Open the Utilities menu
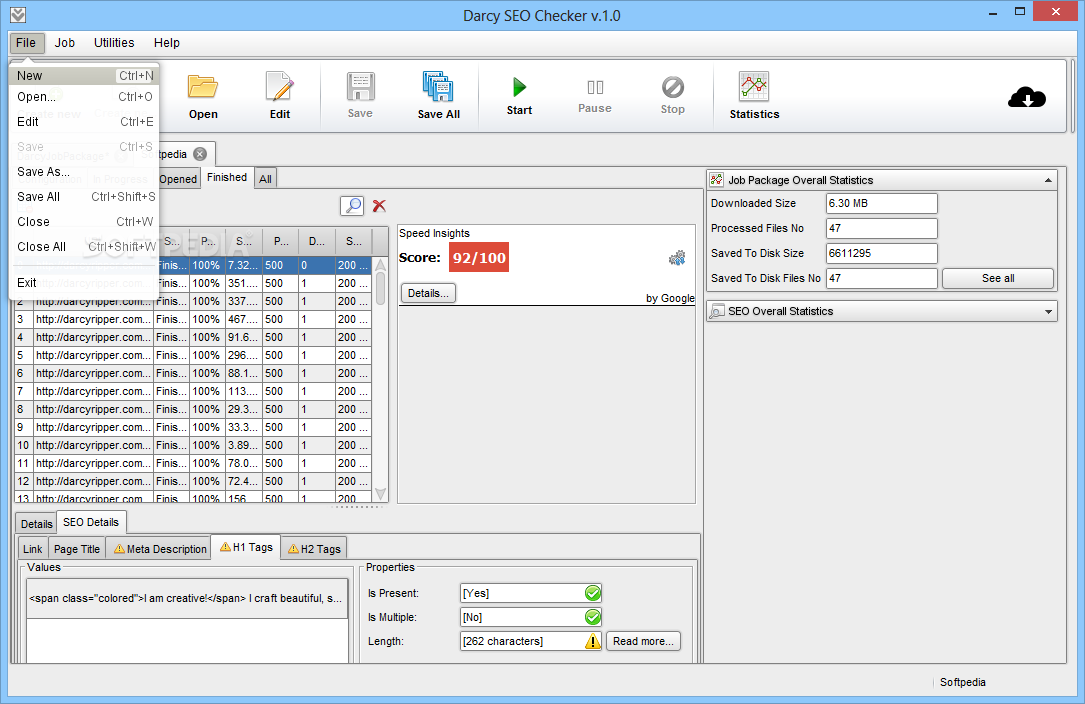The width and height of the screenshot is (1085, 704). coord(114,43)
